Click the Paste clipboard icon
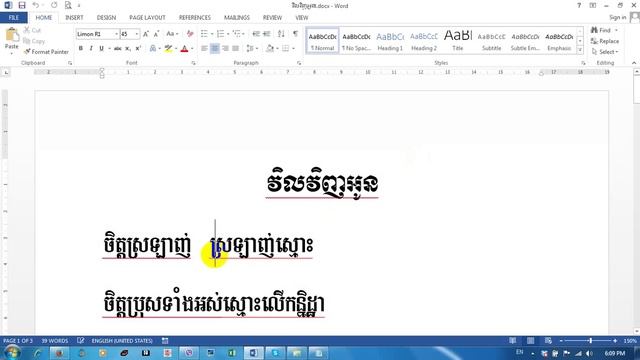The image size is (640, 360). click(x=12, y=35)
